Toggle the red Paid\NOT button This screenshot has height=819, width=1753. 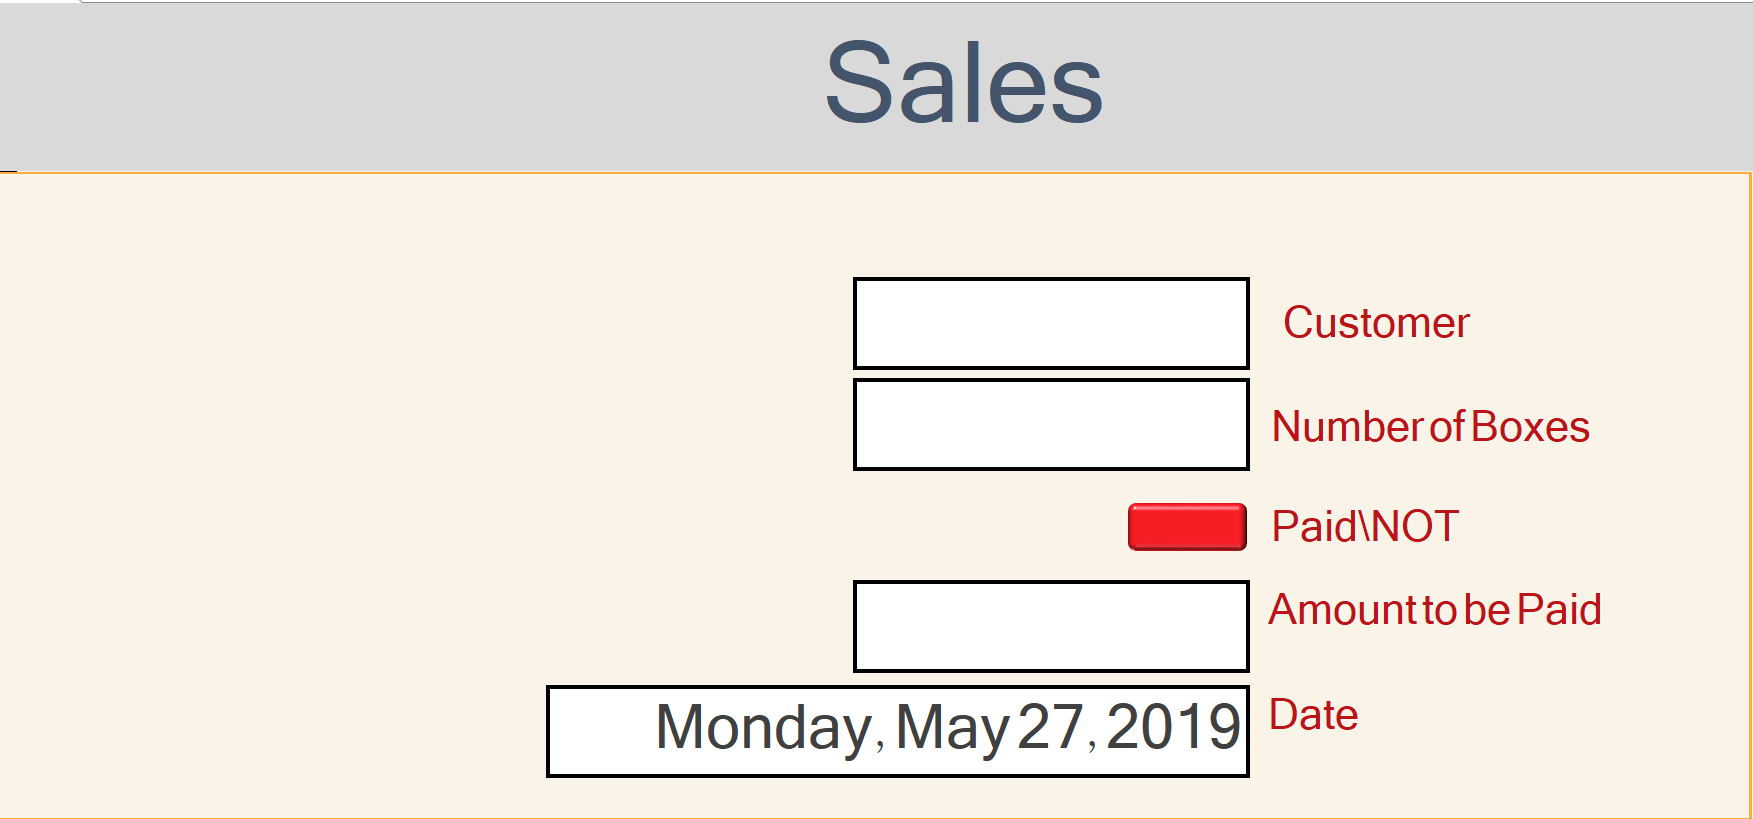pos(1187,527)
